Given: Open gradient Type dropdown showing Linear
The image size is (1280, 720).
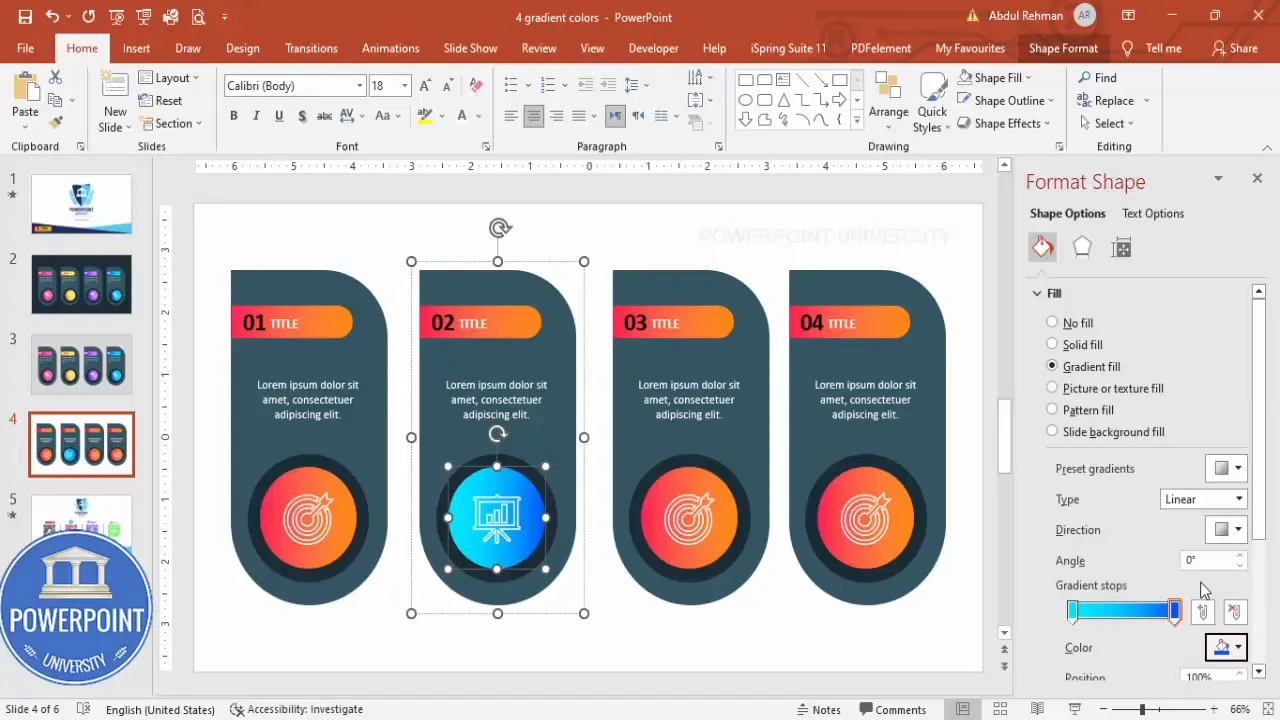Looking at the screenshot, I should [1204, 499].
